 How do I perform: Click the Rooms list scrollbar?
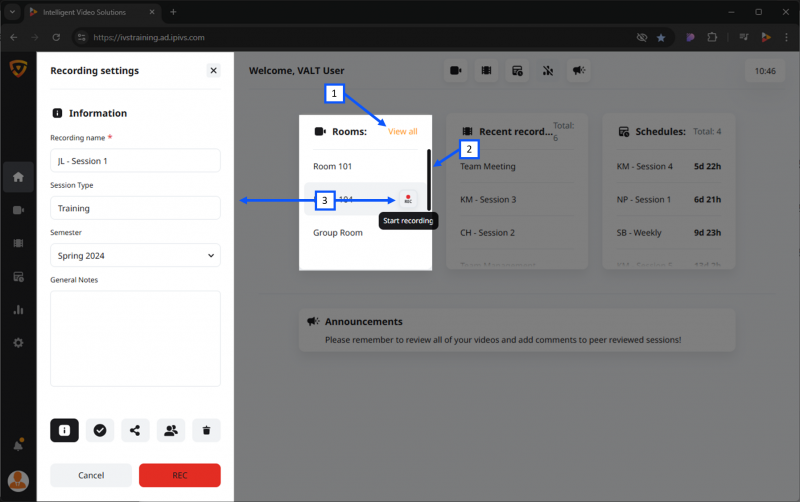(x=429, y=180)
